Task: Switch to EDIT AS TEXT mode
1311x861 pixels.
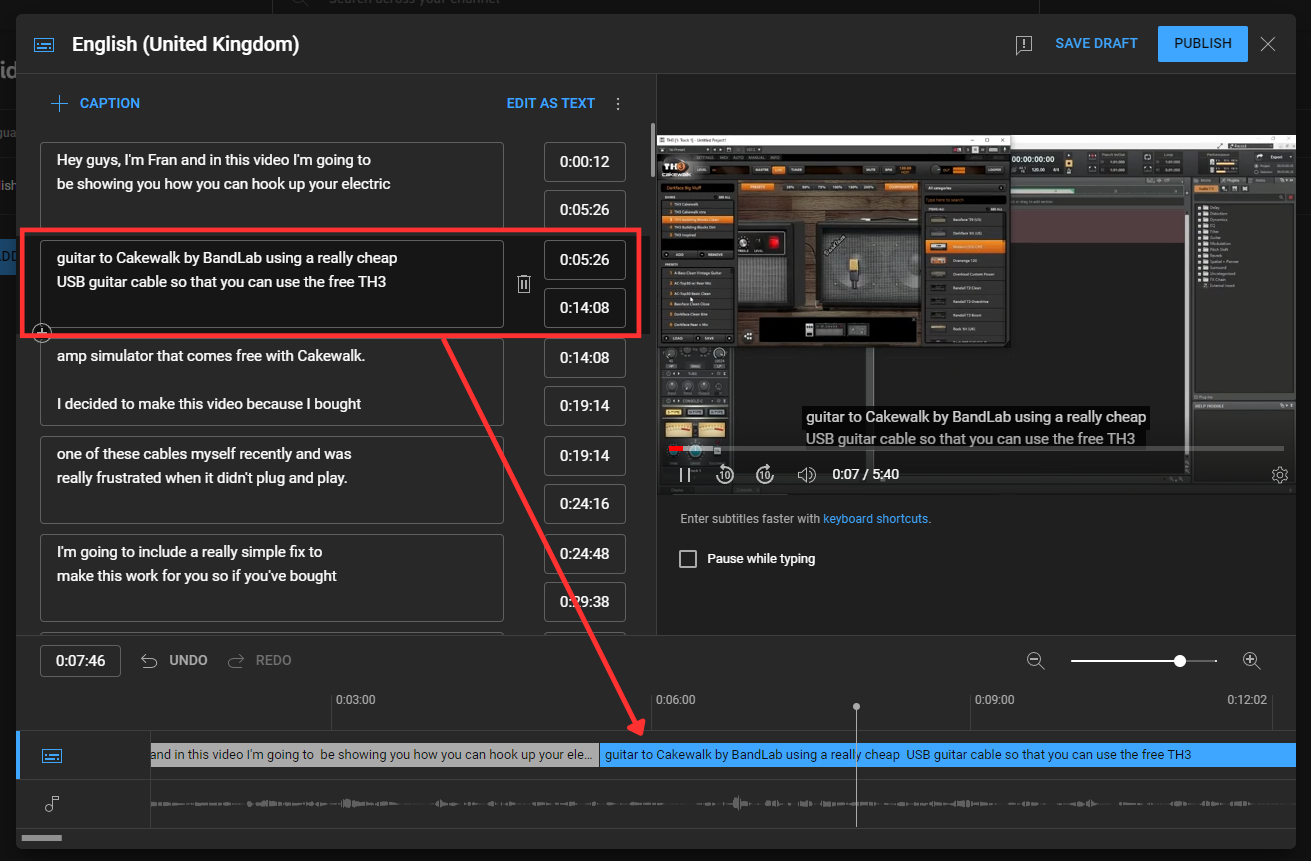Action: (550, 103)
